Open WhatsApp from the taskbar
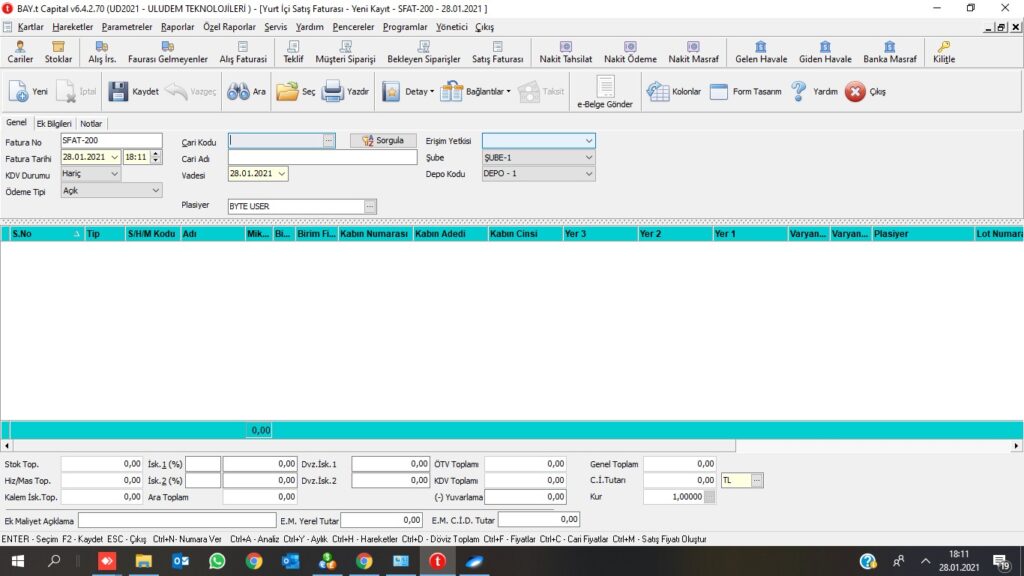This screenshot has width=1024, height=576. tap(217, 561)
